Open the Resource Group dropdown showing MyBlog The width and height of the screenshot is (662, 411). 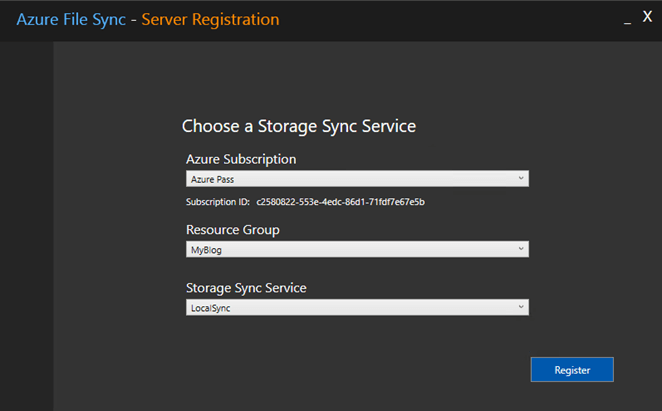[x=357, y=249]
